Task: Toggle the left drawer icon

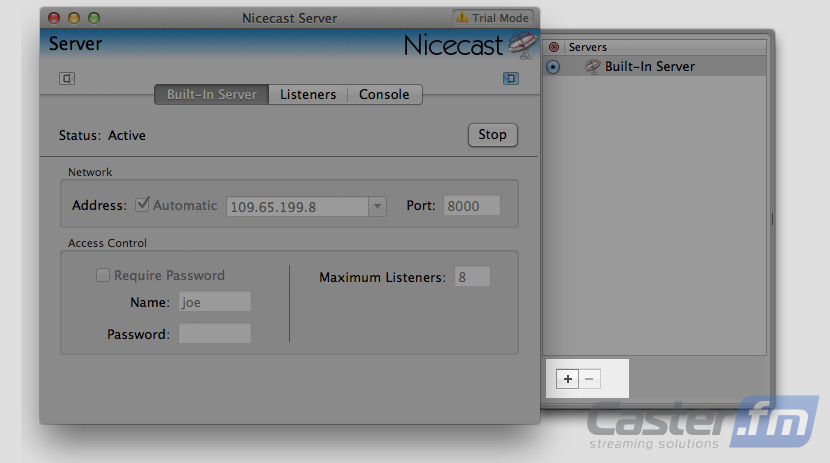Action: (x=67, y=78)
